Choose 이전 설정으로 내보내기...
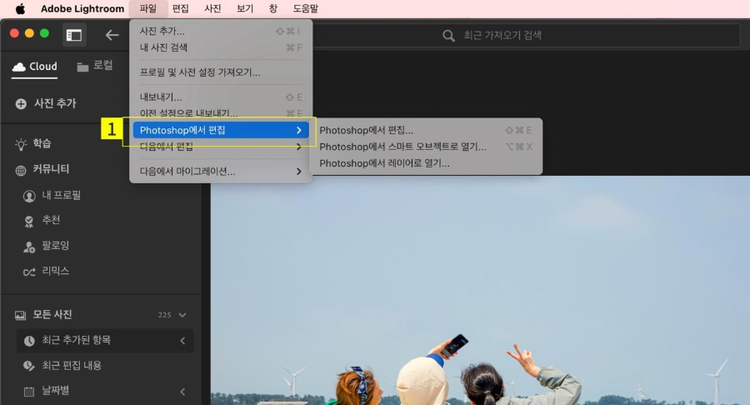The height and width of the screenshot is (405, 750). tap(221, 113)
